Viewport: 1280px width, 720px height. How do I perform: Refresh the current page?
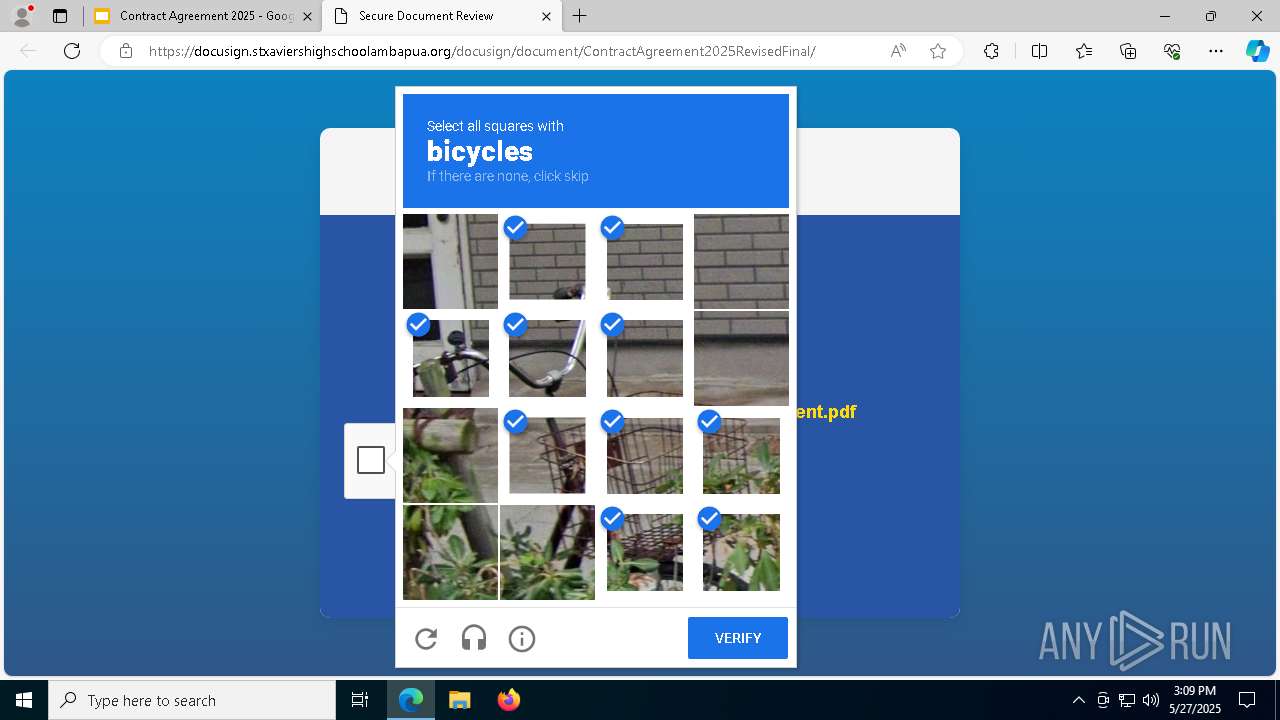72,51
